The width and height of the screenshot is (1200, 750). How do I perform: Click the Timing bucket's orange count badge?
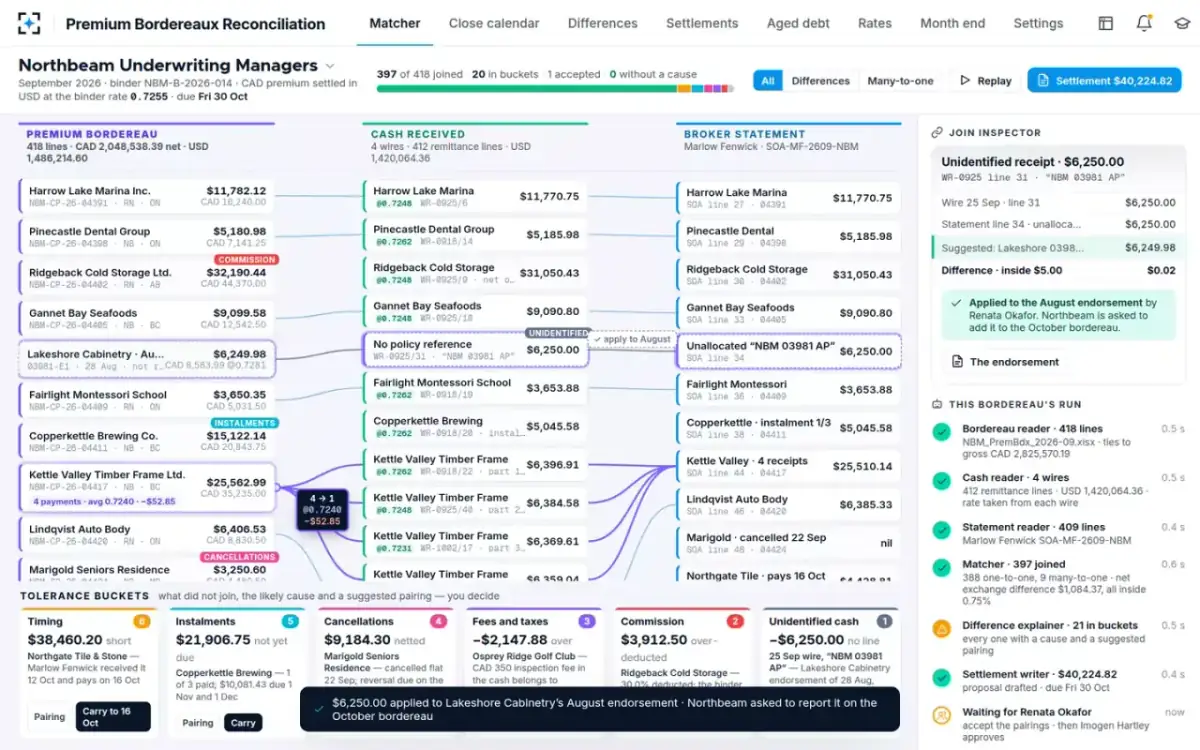(x=142, y=621)
